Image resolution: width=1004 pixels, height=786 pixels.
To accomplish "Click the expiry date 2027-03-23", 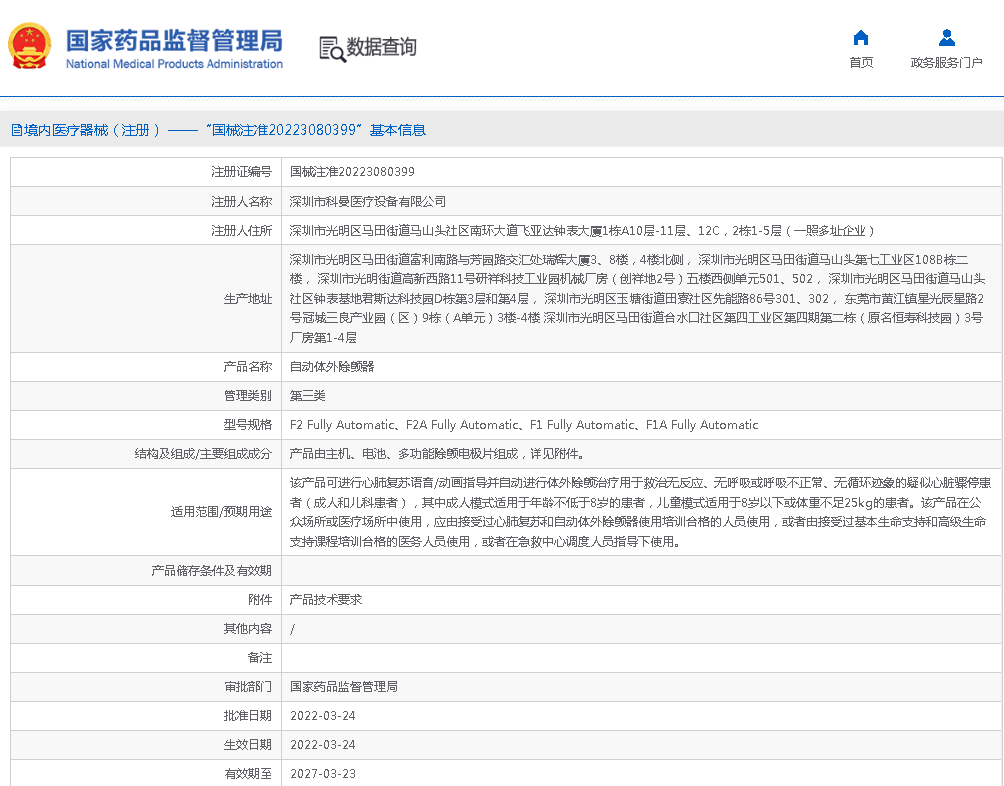I will coord(322,774).
